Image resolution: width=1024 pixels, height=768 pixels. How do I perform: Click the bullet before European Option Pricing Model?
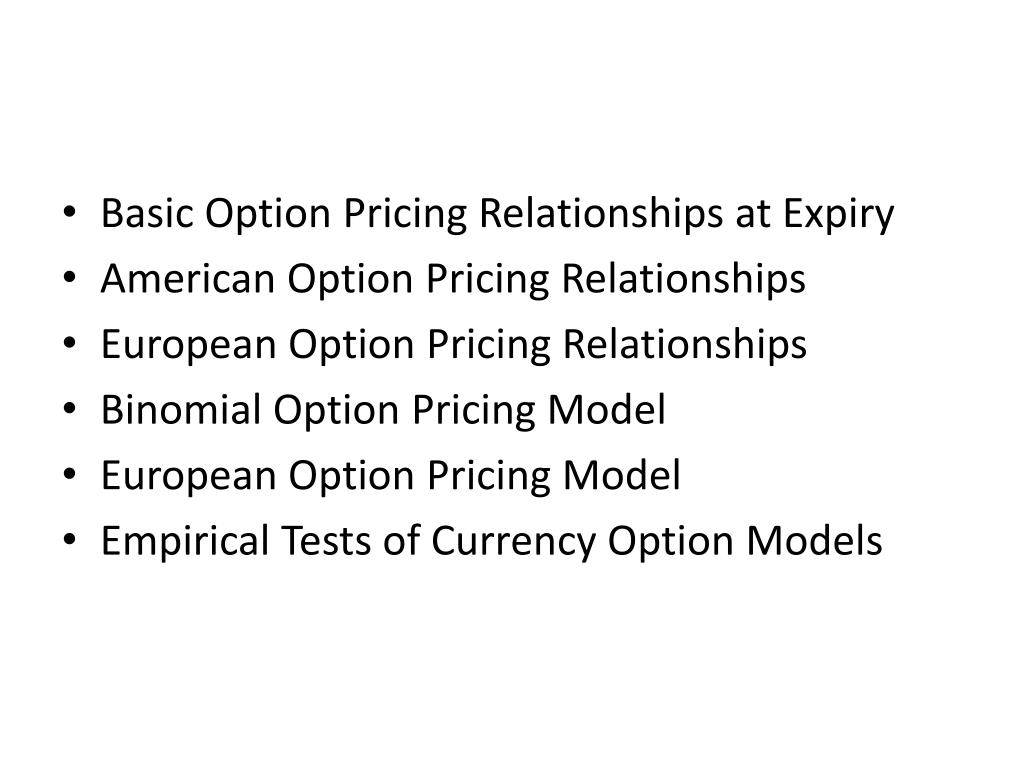pyautogui.click(x=69, y=475)
